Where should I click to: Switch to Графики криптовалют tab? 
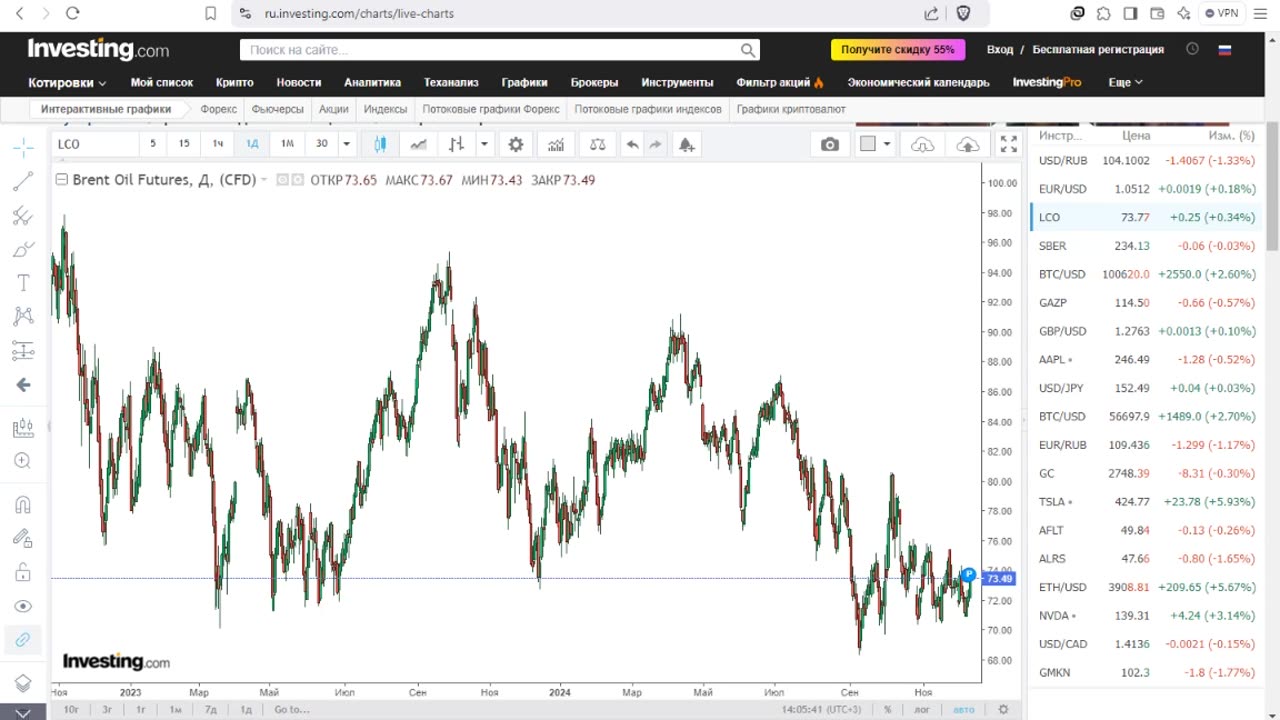[791, 109]
